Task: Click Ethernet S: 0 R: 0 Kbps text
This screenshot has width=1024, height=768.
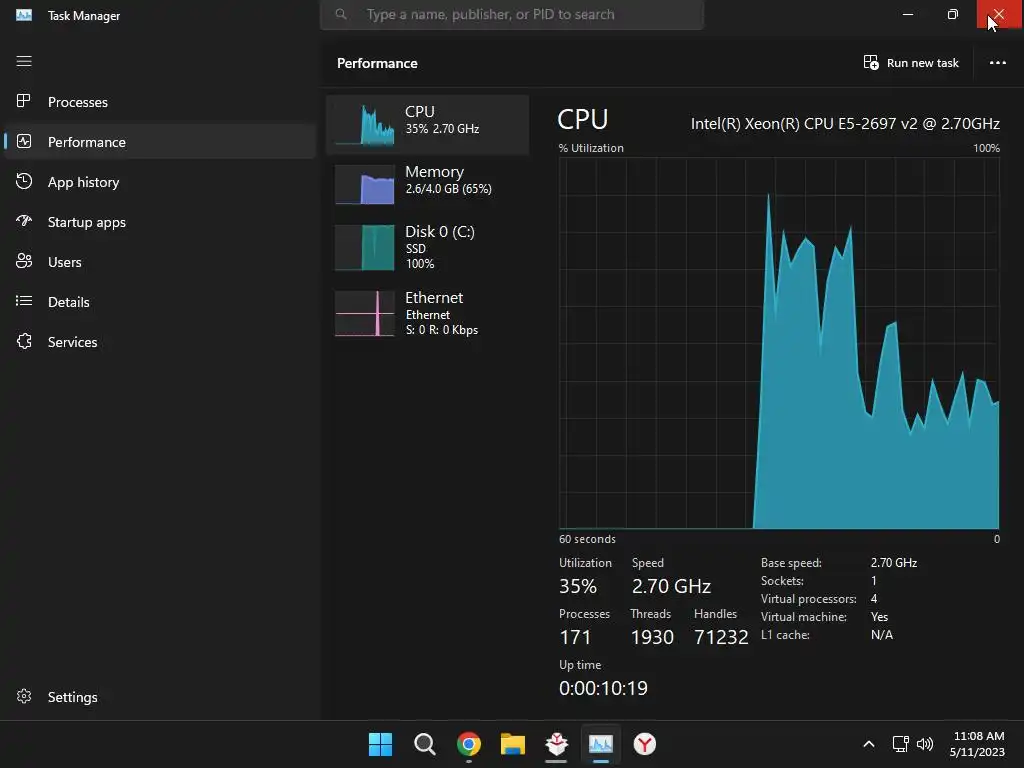Action: [x=441, y=330]
